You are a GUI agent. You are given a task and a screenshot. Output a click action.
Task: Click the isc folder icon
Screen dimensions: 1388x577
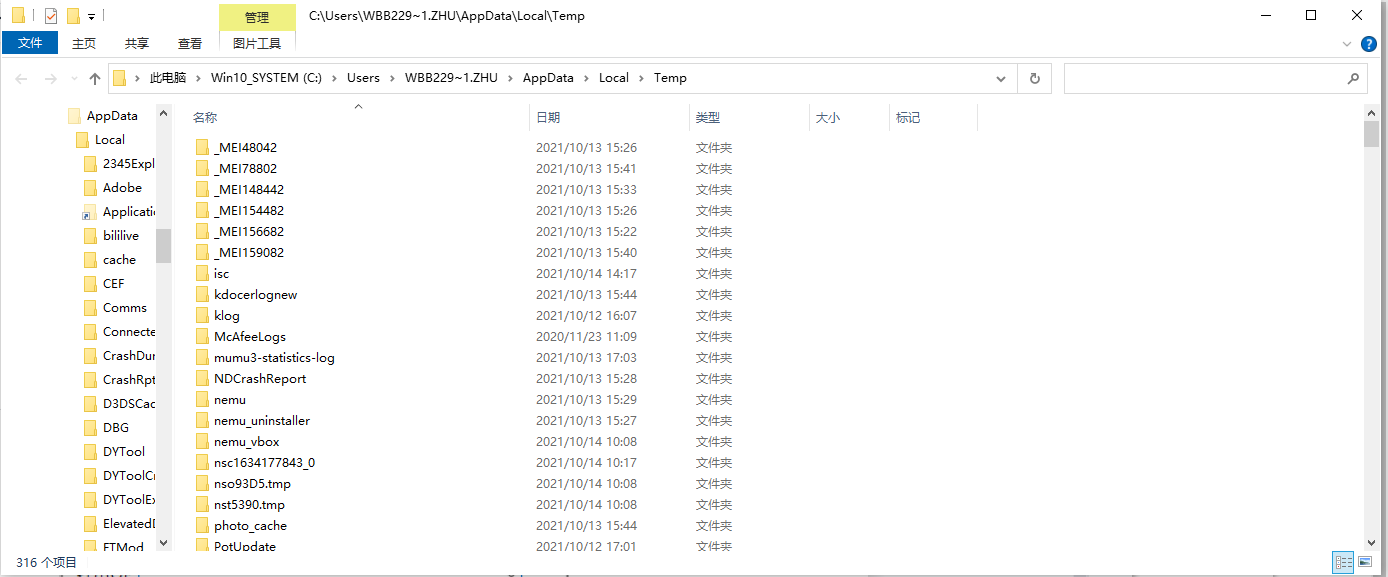[202, 274]
